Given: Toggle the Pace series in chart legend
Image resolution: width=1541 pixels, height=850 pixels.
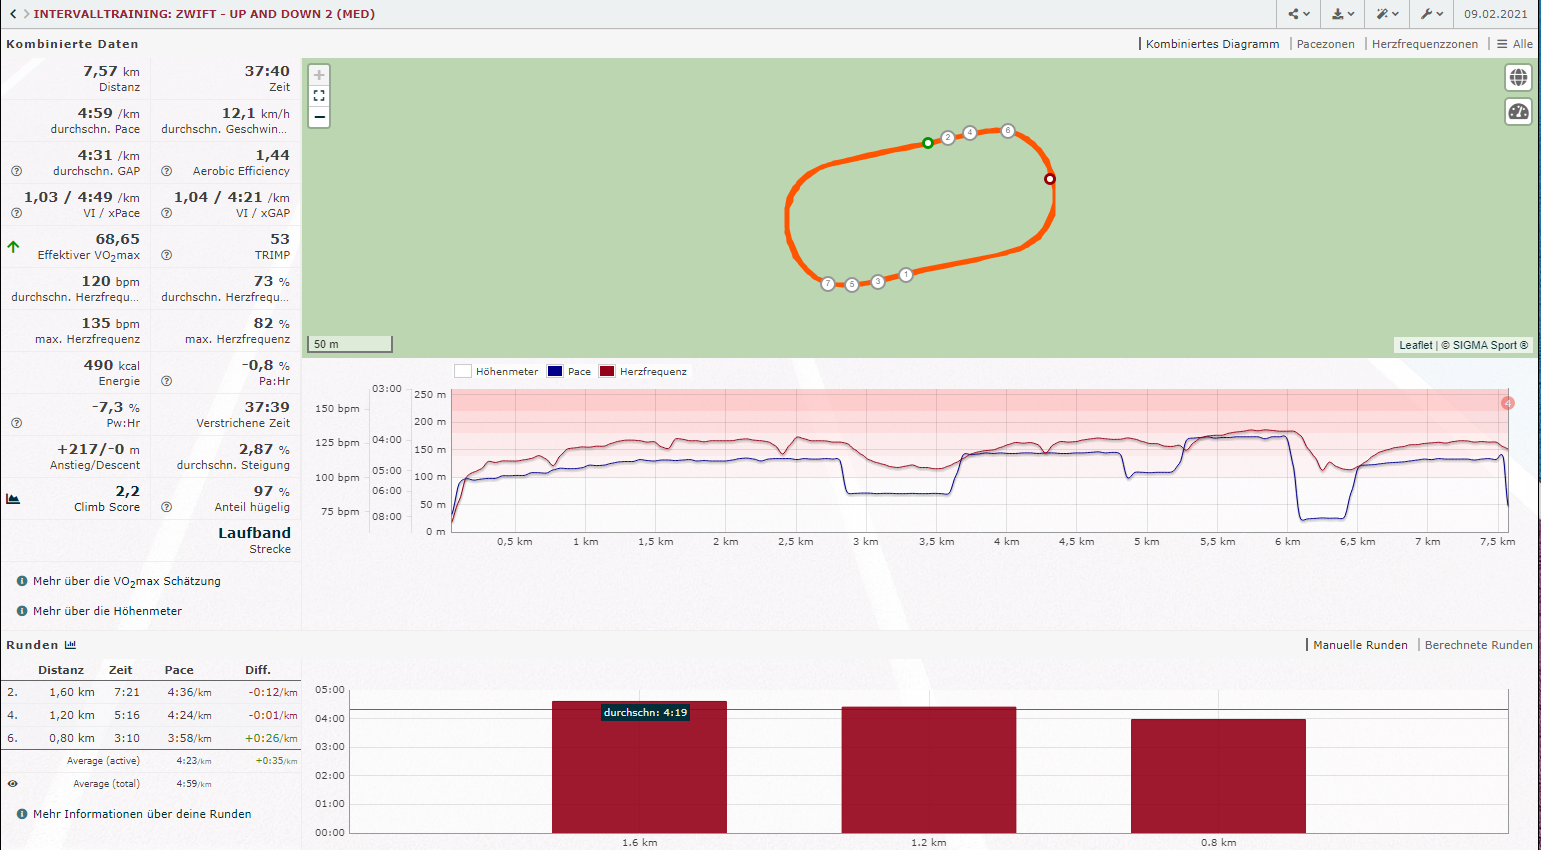Looking at the screenshot, I should click(x=569, y=371).
